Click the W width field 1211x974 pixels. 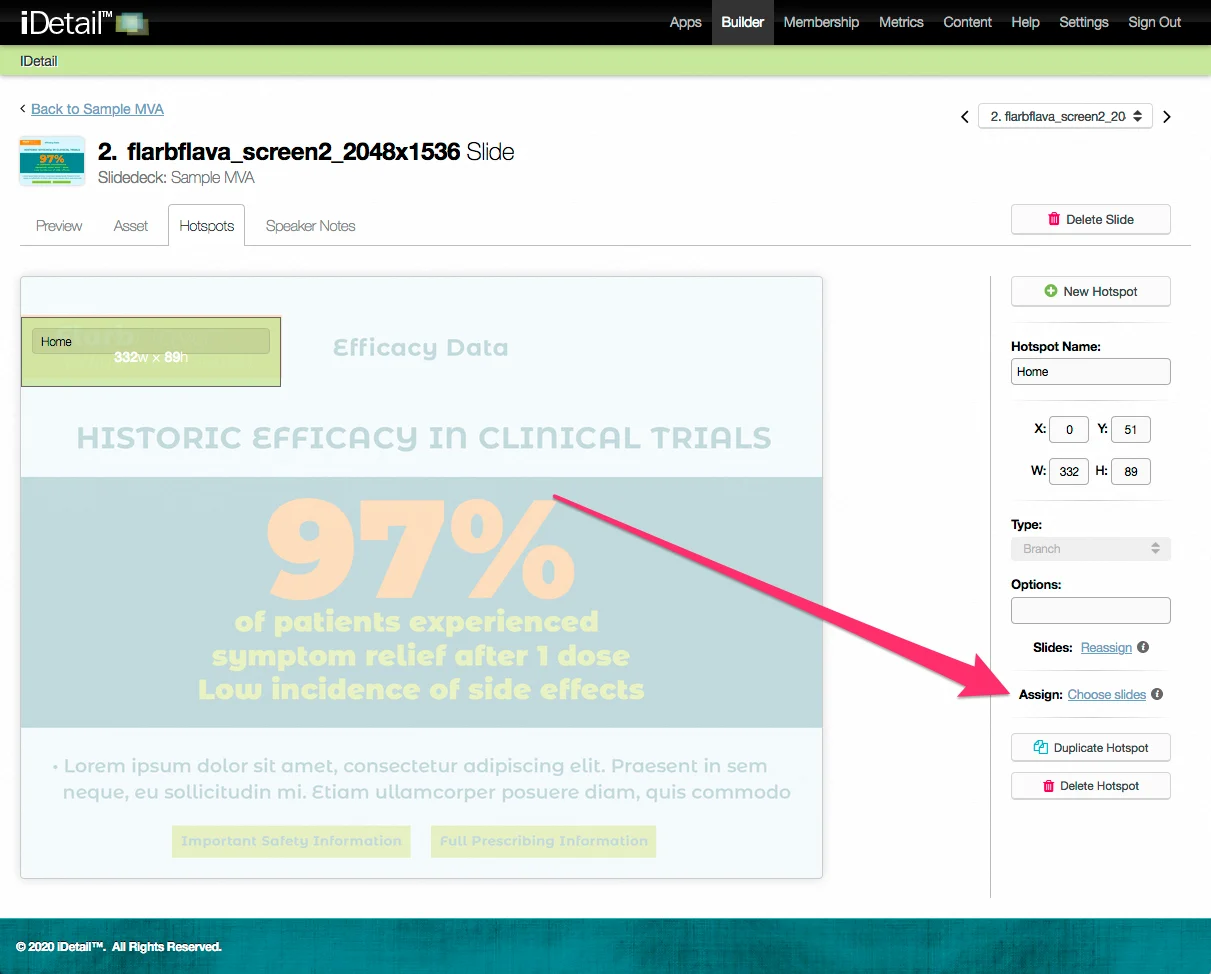pyautogui.click(x=1069, y=471)
